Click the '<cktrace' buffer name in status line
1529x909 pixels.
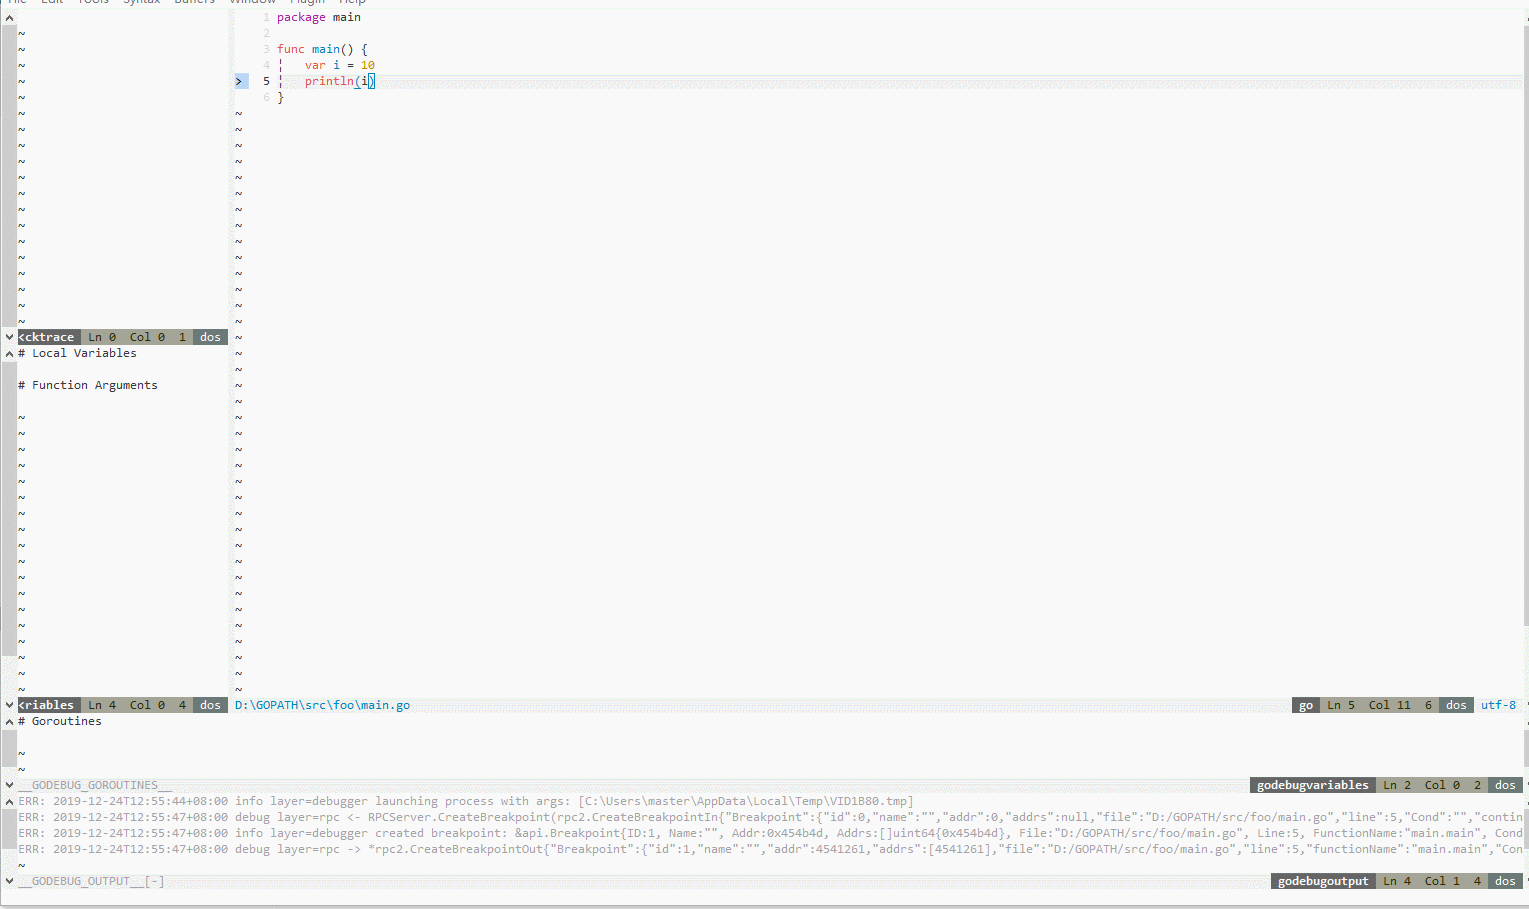(47, 337)
